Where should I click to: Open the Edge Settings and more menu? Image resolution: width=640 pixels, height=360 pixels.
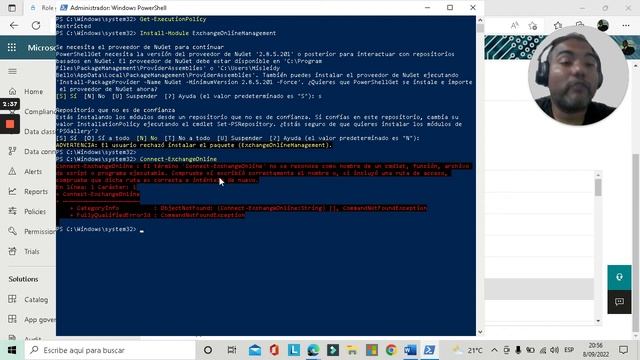pos(626,25)
